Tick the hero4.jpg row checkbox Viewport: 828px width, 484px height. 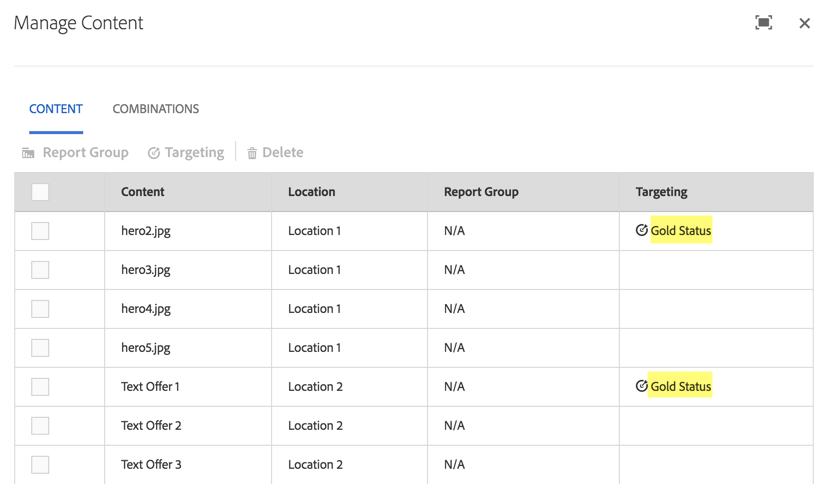pyautogui.click(x=40, y=309)
